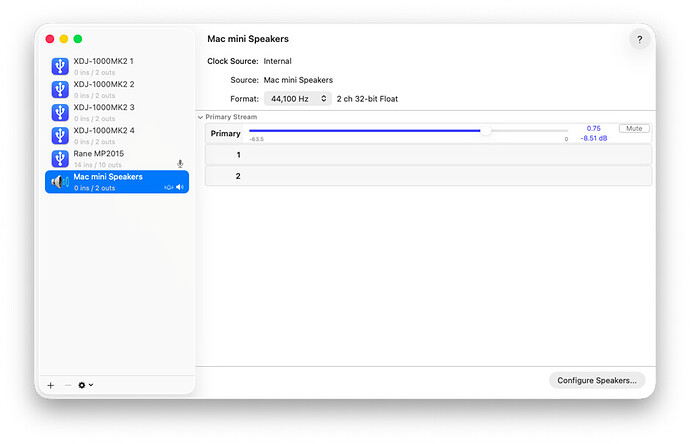Click the -8.51 dB value field
The width and height of the screenshot is (690, 444).
pyautogui.click(x=593, y=139)
